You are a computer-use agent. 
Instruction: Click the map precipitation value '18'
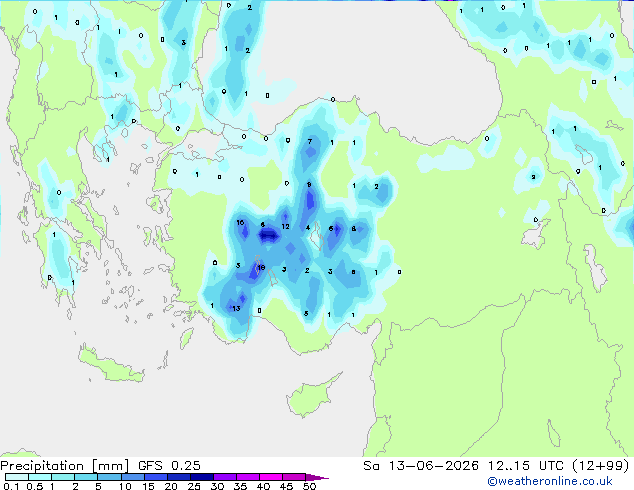(x=261, y=268)
